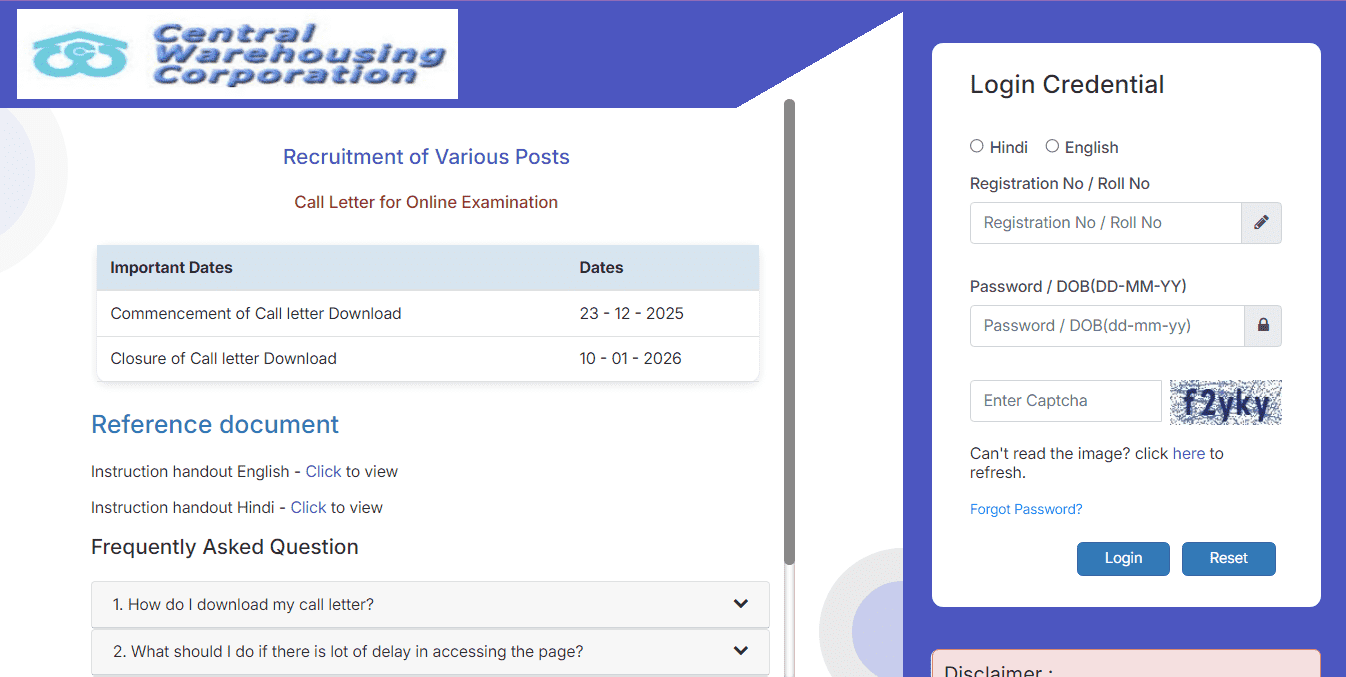Image resolution: width=1346 pixels, height=677 pixels.
Task: Click inside the Registration No input box
Action: [1105, 222]
